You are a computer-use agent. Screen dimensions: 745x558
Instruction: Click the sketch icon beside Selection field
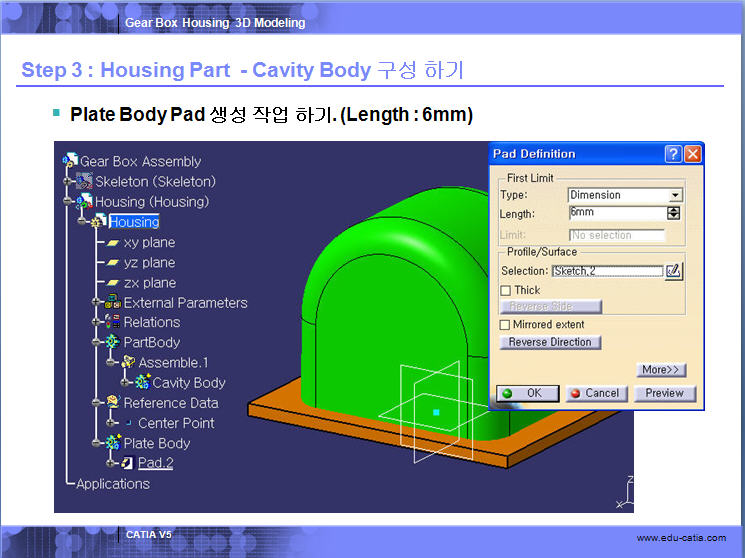click(x=674, y=270)
